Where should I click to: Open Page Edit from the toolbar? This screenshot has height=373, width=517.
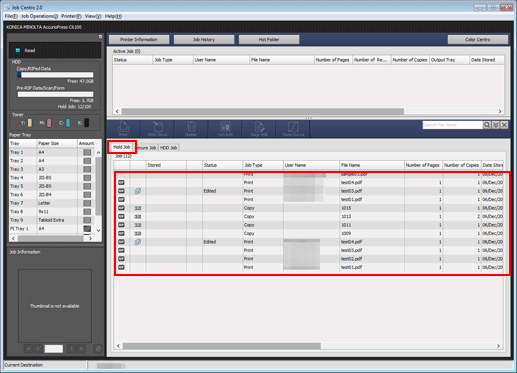pyautogui.click(x=259, y=129)
